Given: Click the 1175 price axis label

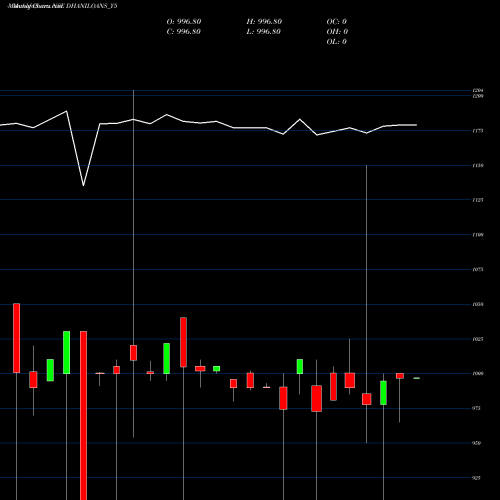Looking at the screenshot, I should [x=478, y=131].
